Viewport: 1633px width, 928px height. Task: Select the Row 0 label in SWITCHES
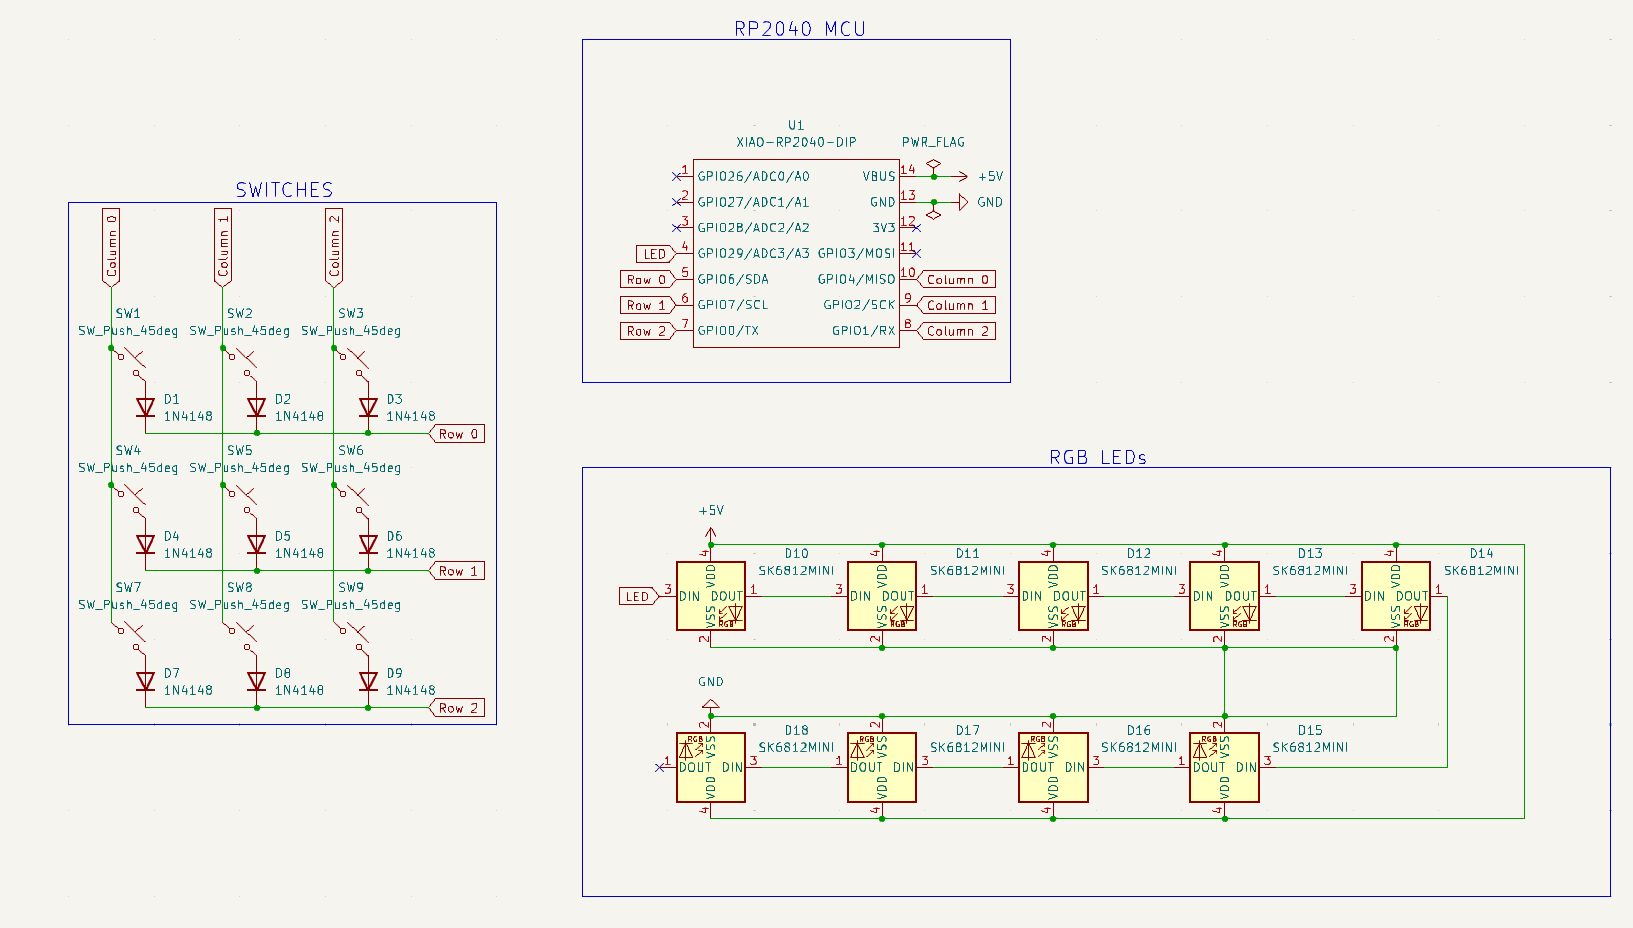(x=457, y=434)
